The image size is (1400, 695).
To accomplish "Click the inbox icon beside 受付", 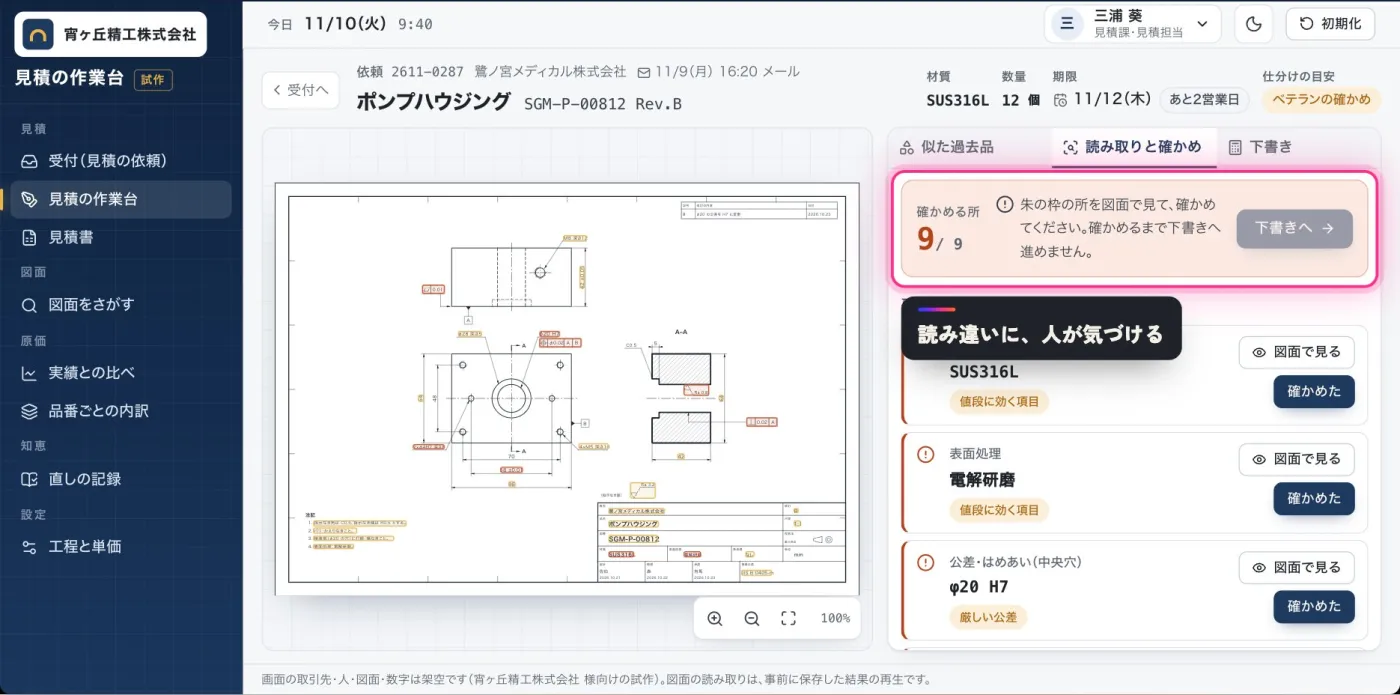I will (x=29, y=161).
